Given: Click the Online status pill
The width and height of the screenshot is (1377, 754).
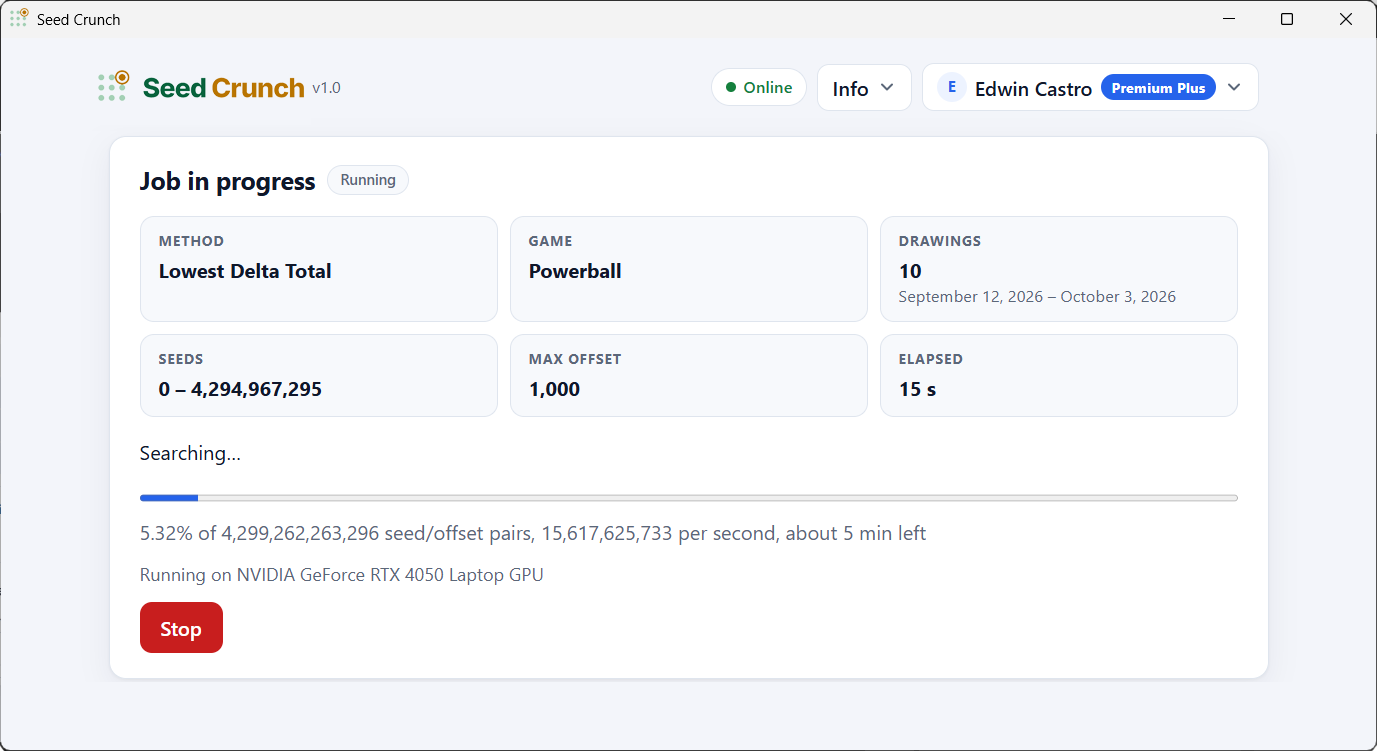Looking at the screenshot, I should (759, 88).
